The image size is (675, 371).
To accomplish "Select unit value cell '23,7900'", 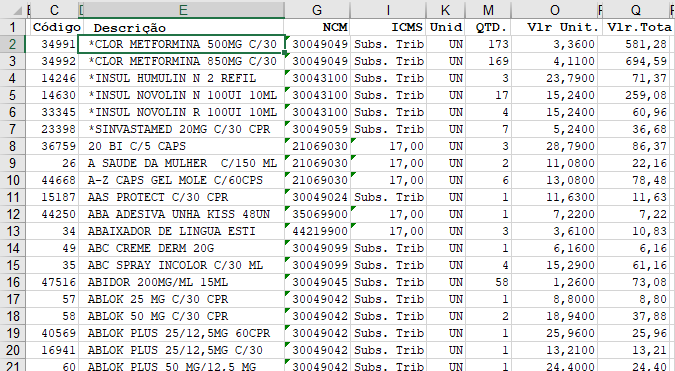I will [554, 78].
